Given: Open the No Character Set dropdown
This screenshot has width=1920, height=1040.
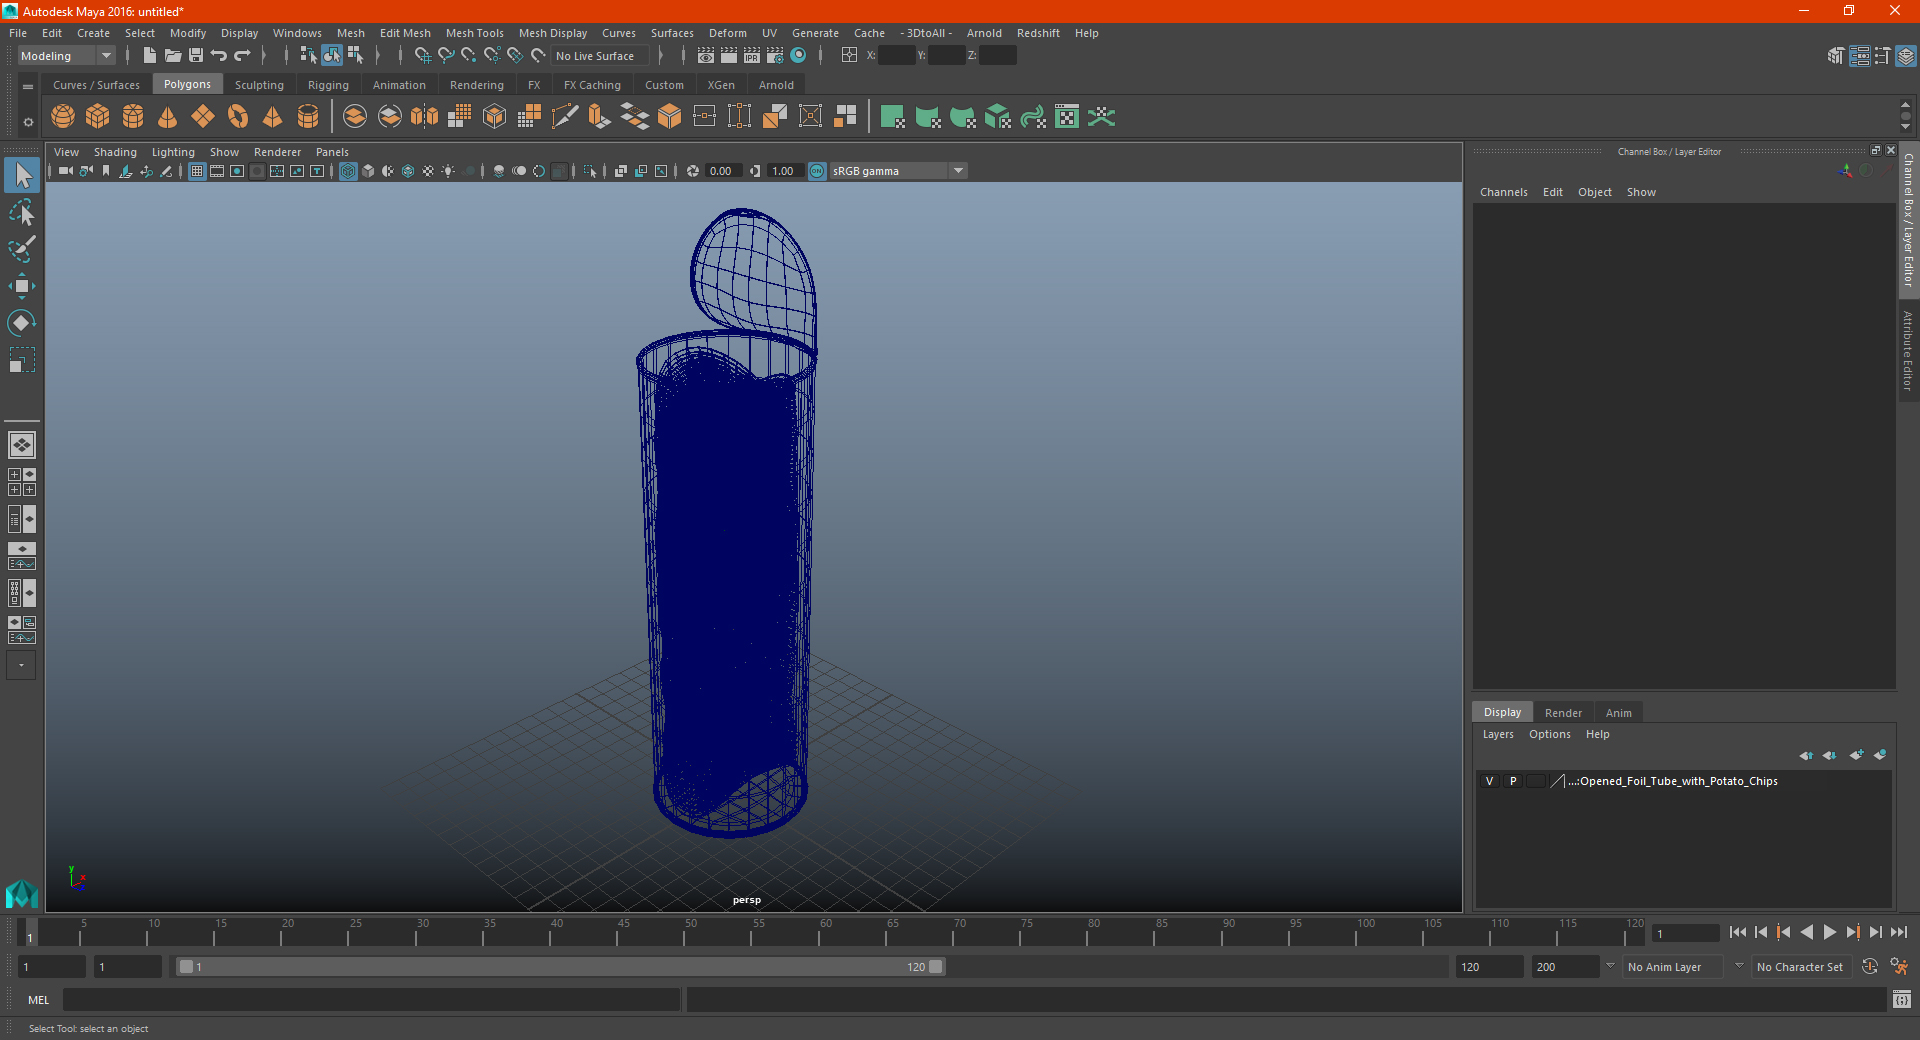Looking at the screenshot, I should click(x=1800, y=967).
